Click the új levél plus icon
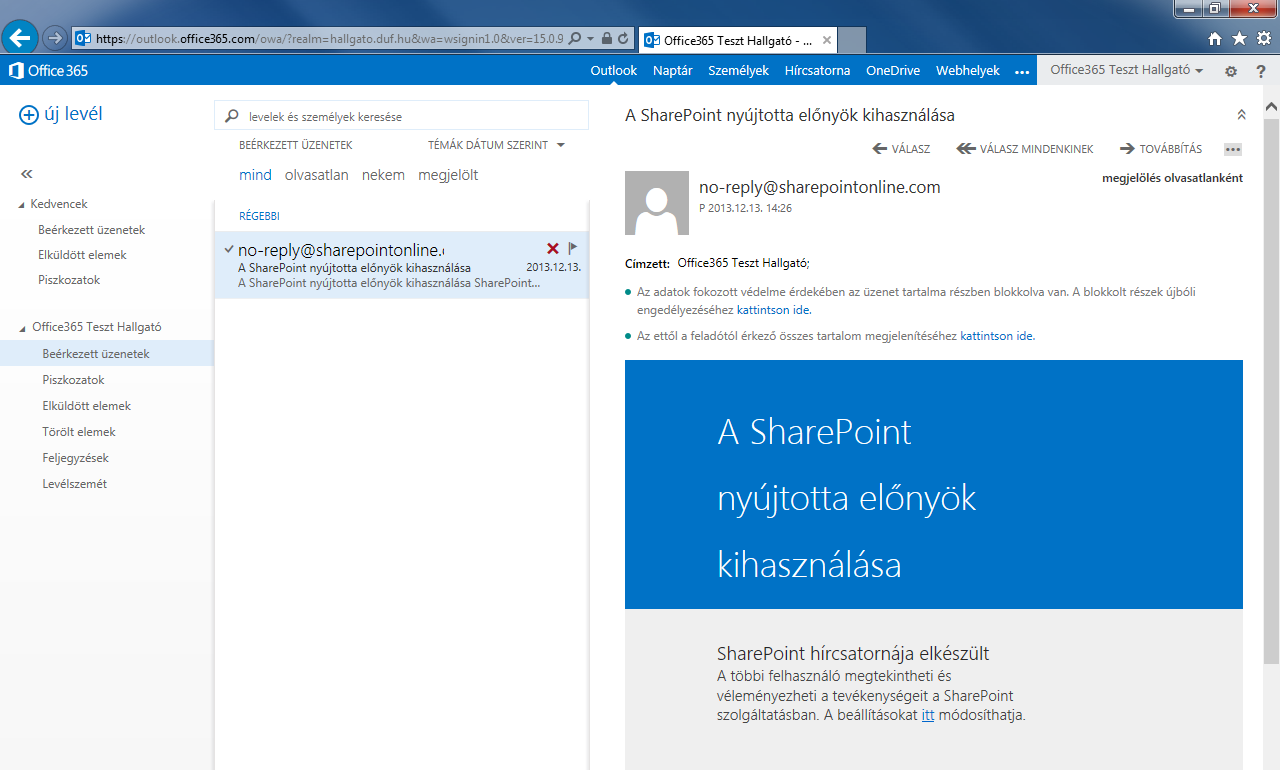The image size is (1280, 770). pos(29,115)
